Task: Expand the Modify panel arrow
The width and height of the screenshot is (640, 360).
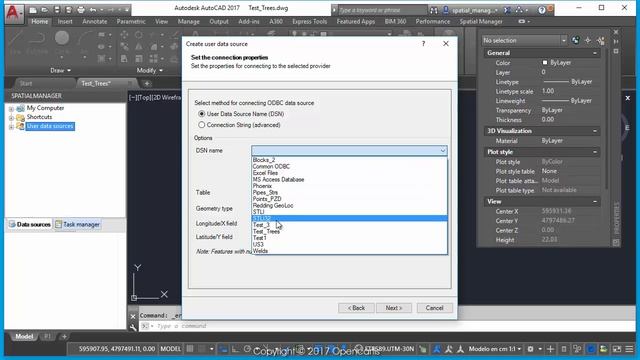Action: pos(161,71)
